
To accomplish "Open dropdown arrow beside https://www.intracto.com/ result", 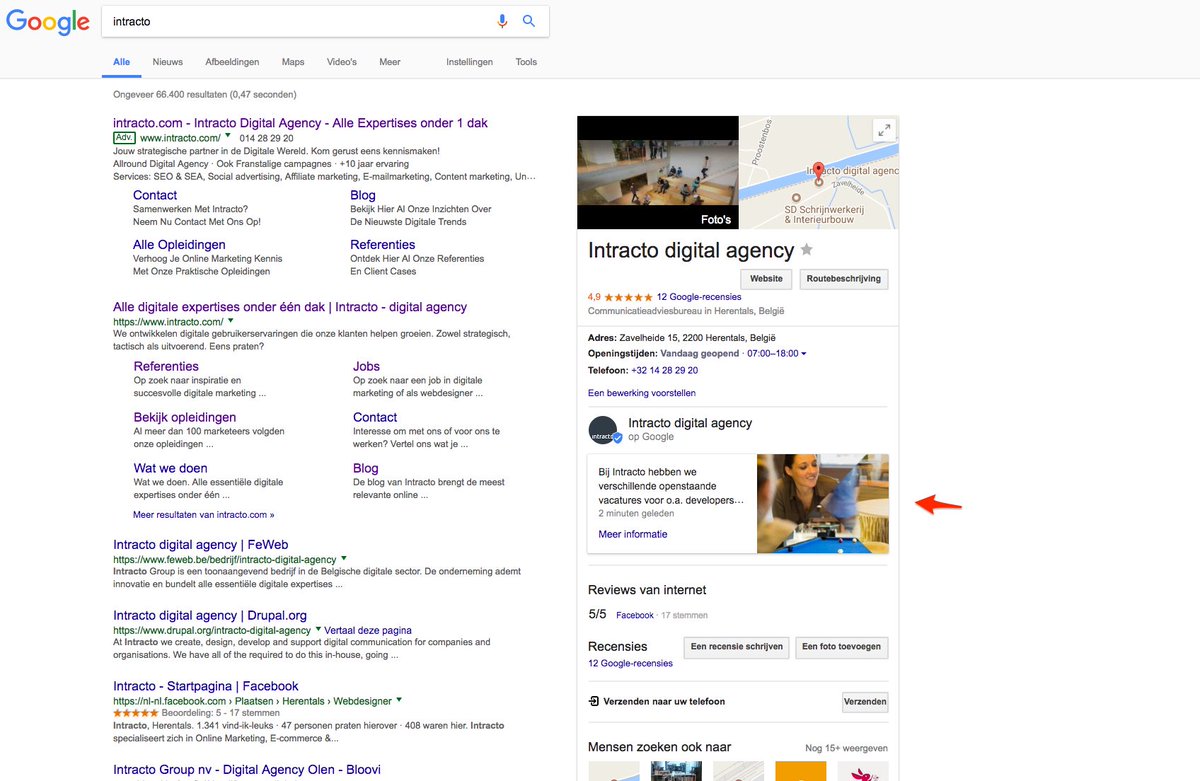I will (231, 322).
